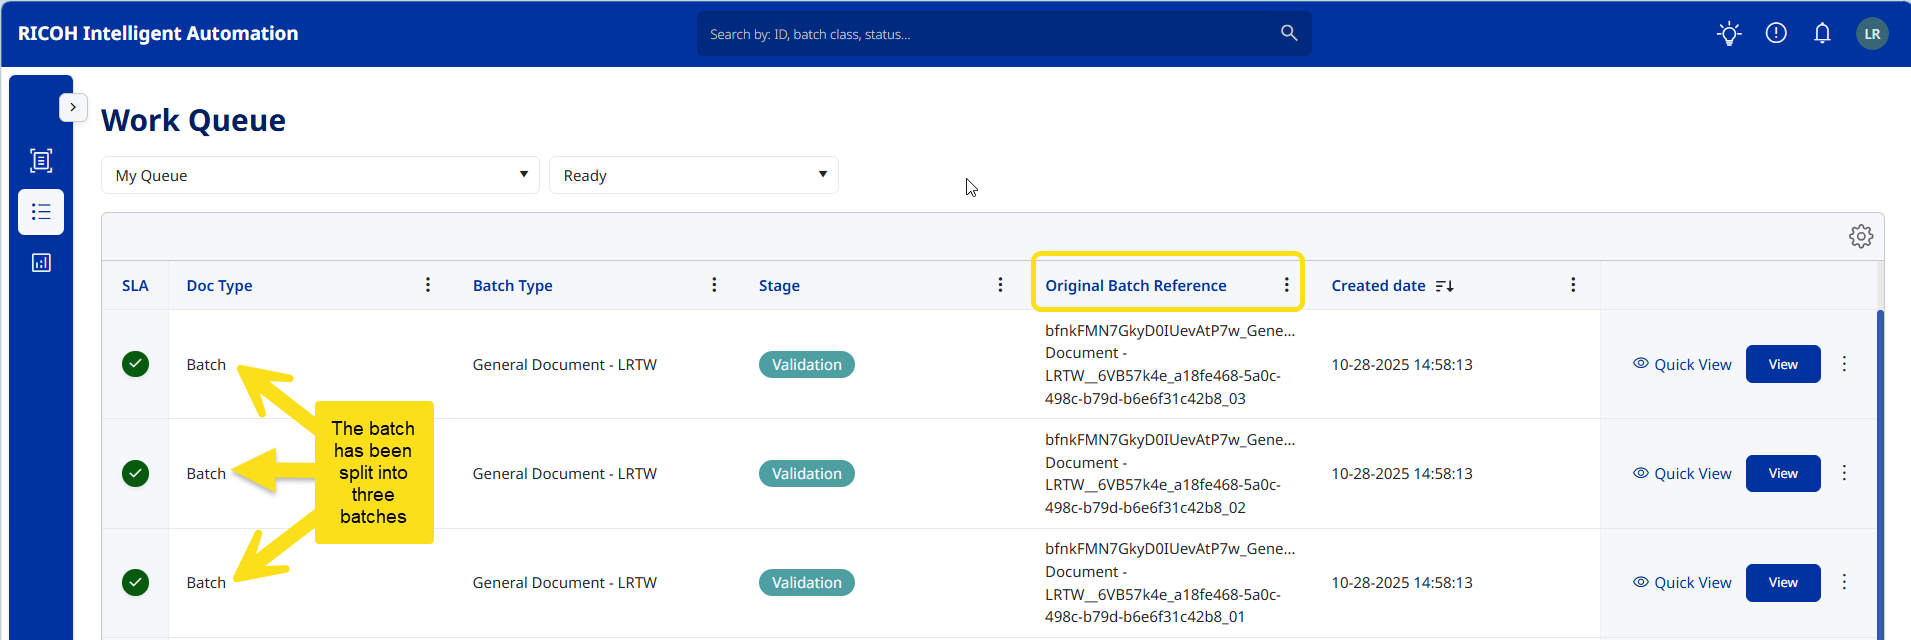Click Quick View for the second batch
Screen dimensions: 1911x640
click(x=1682, y=474)
